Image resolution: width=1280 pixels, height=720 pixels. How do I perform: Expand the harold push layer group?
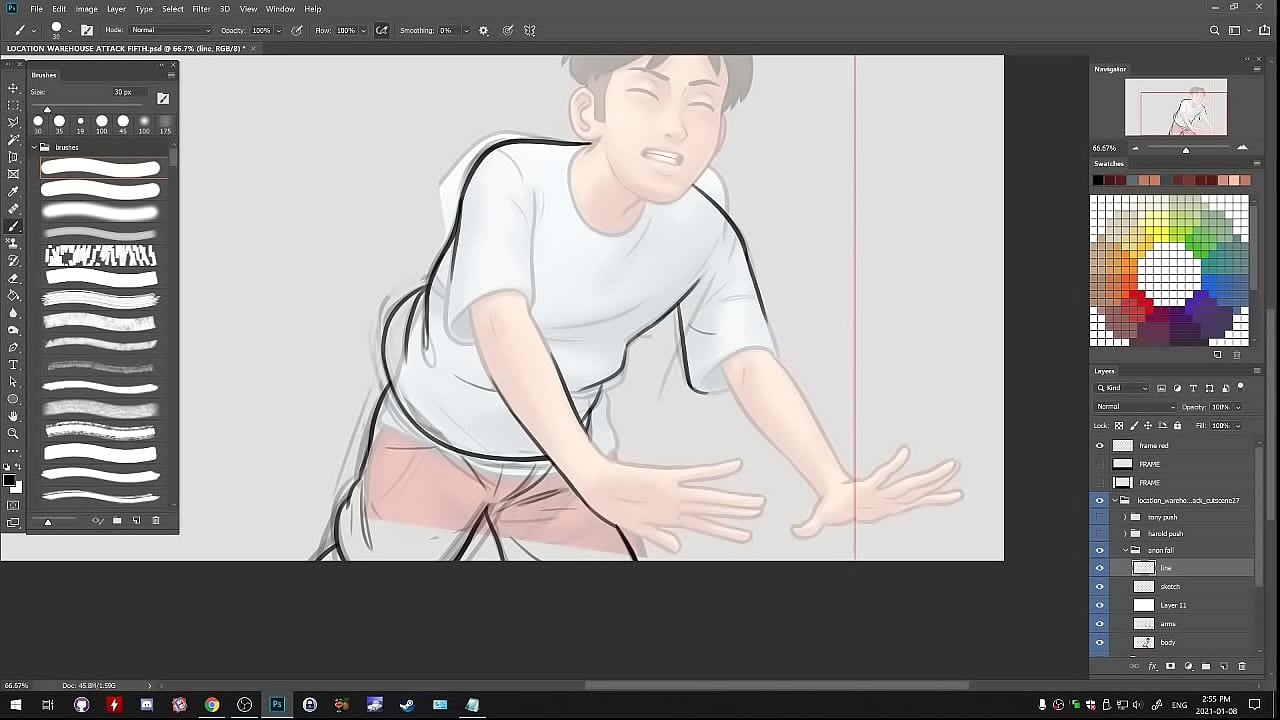[x=1125, y=534]
